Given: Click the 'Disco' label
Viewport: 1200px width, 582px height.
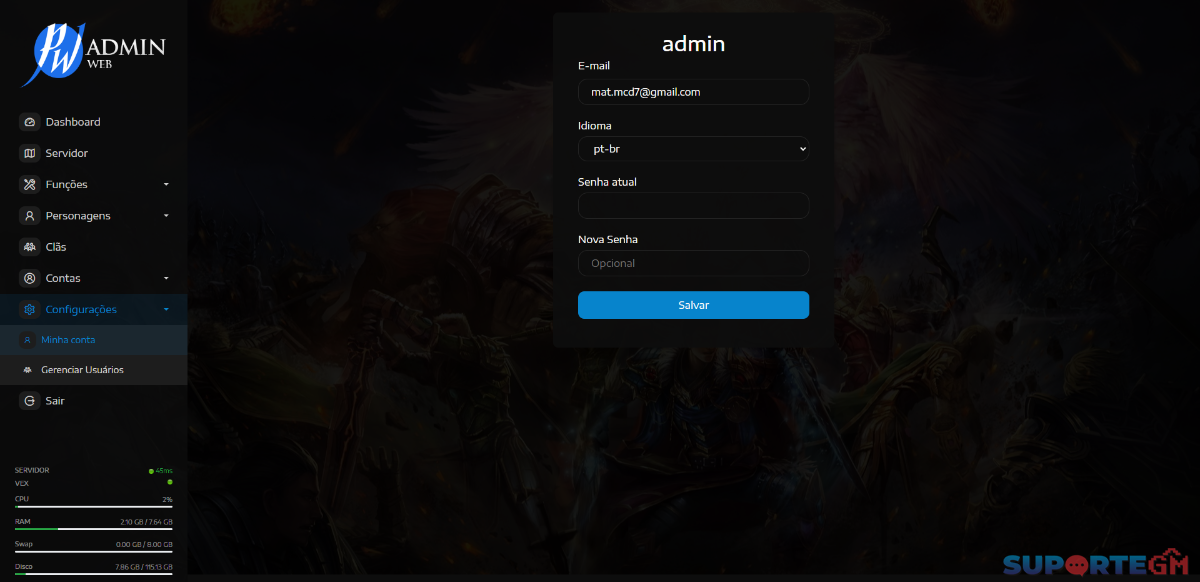Looking at the screenshot, I should tap(24, 567).
